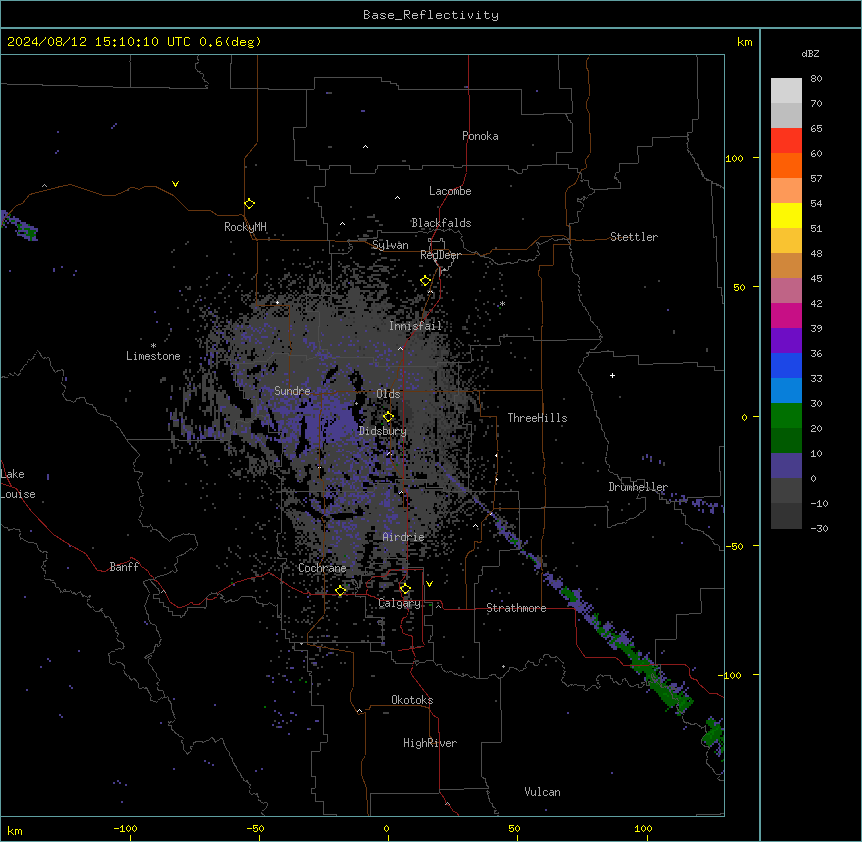Click the -50 tick label on horizontal axis
The image size is (862, 842).
(256, 828)
